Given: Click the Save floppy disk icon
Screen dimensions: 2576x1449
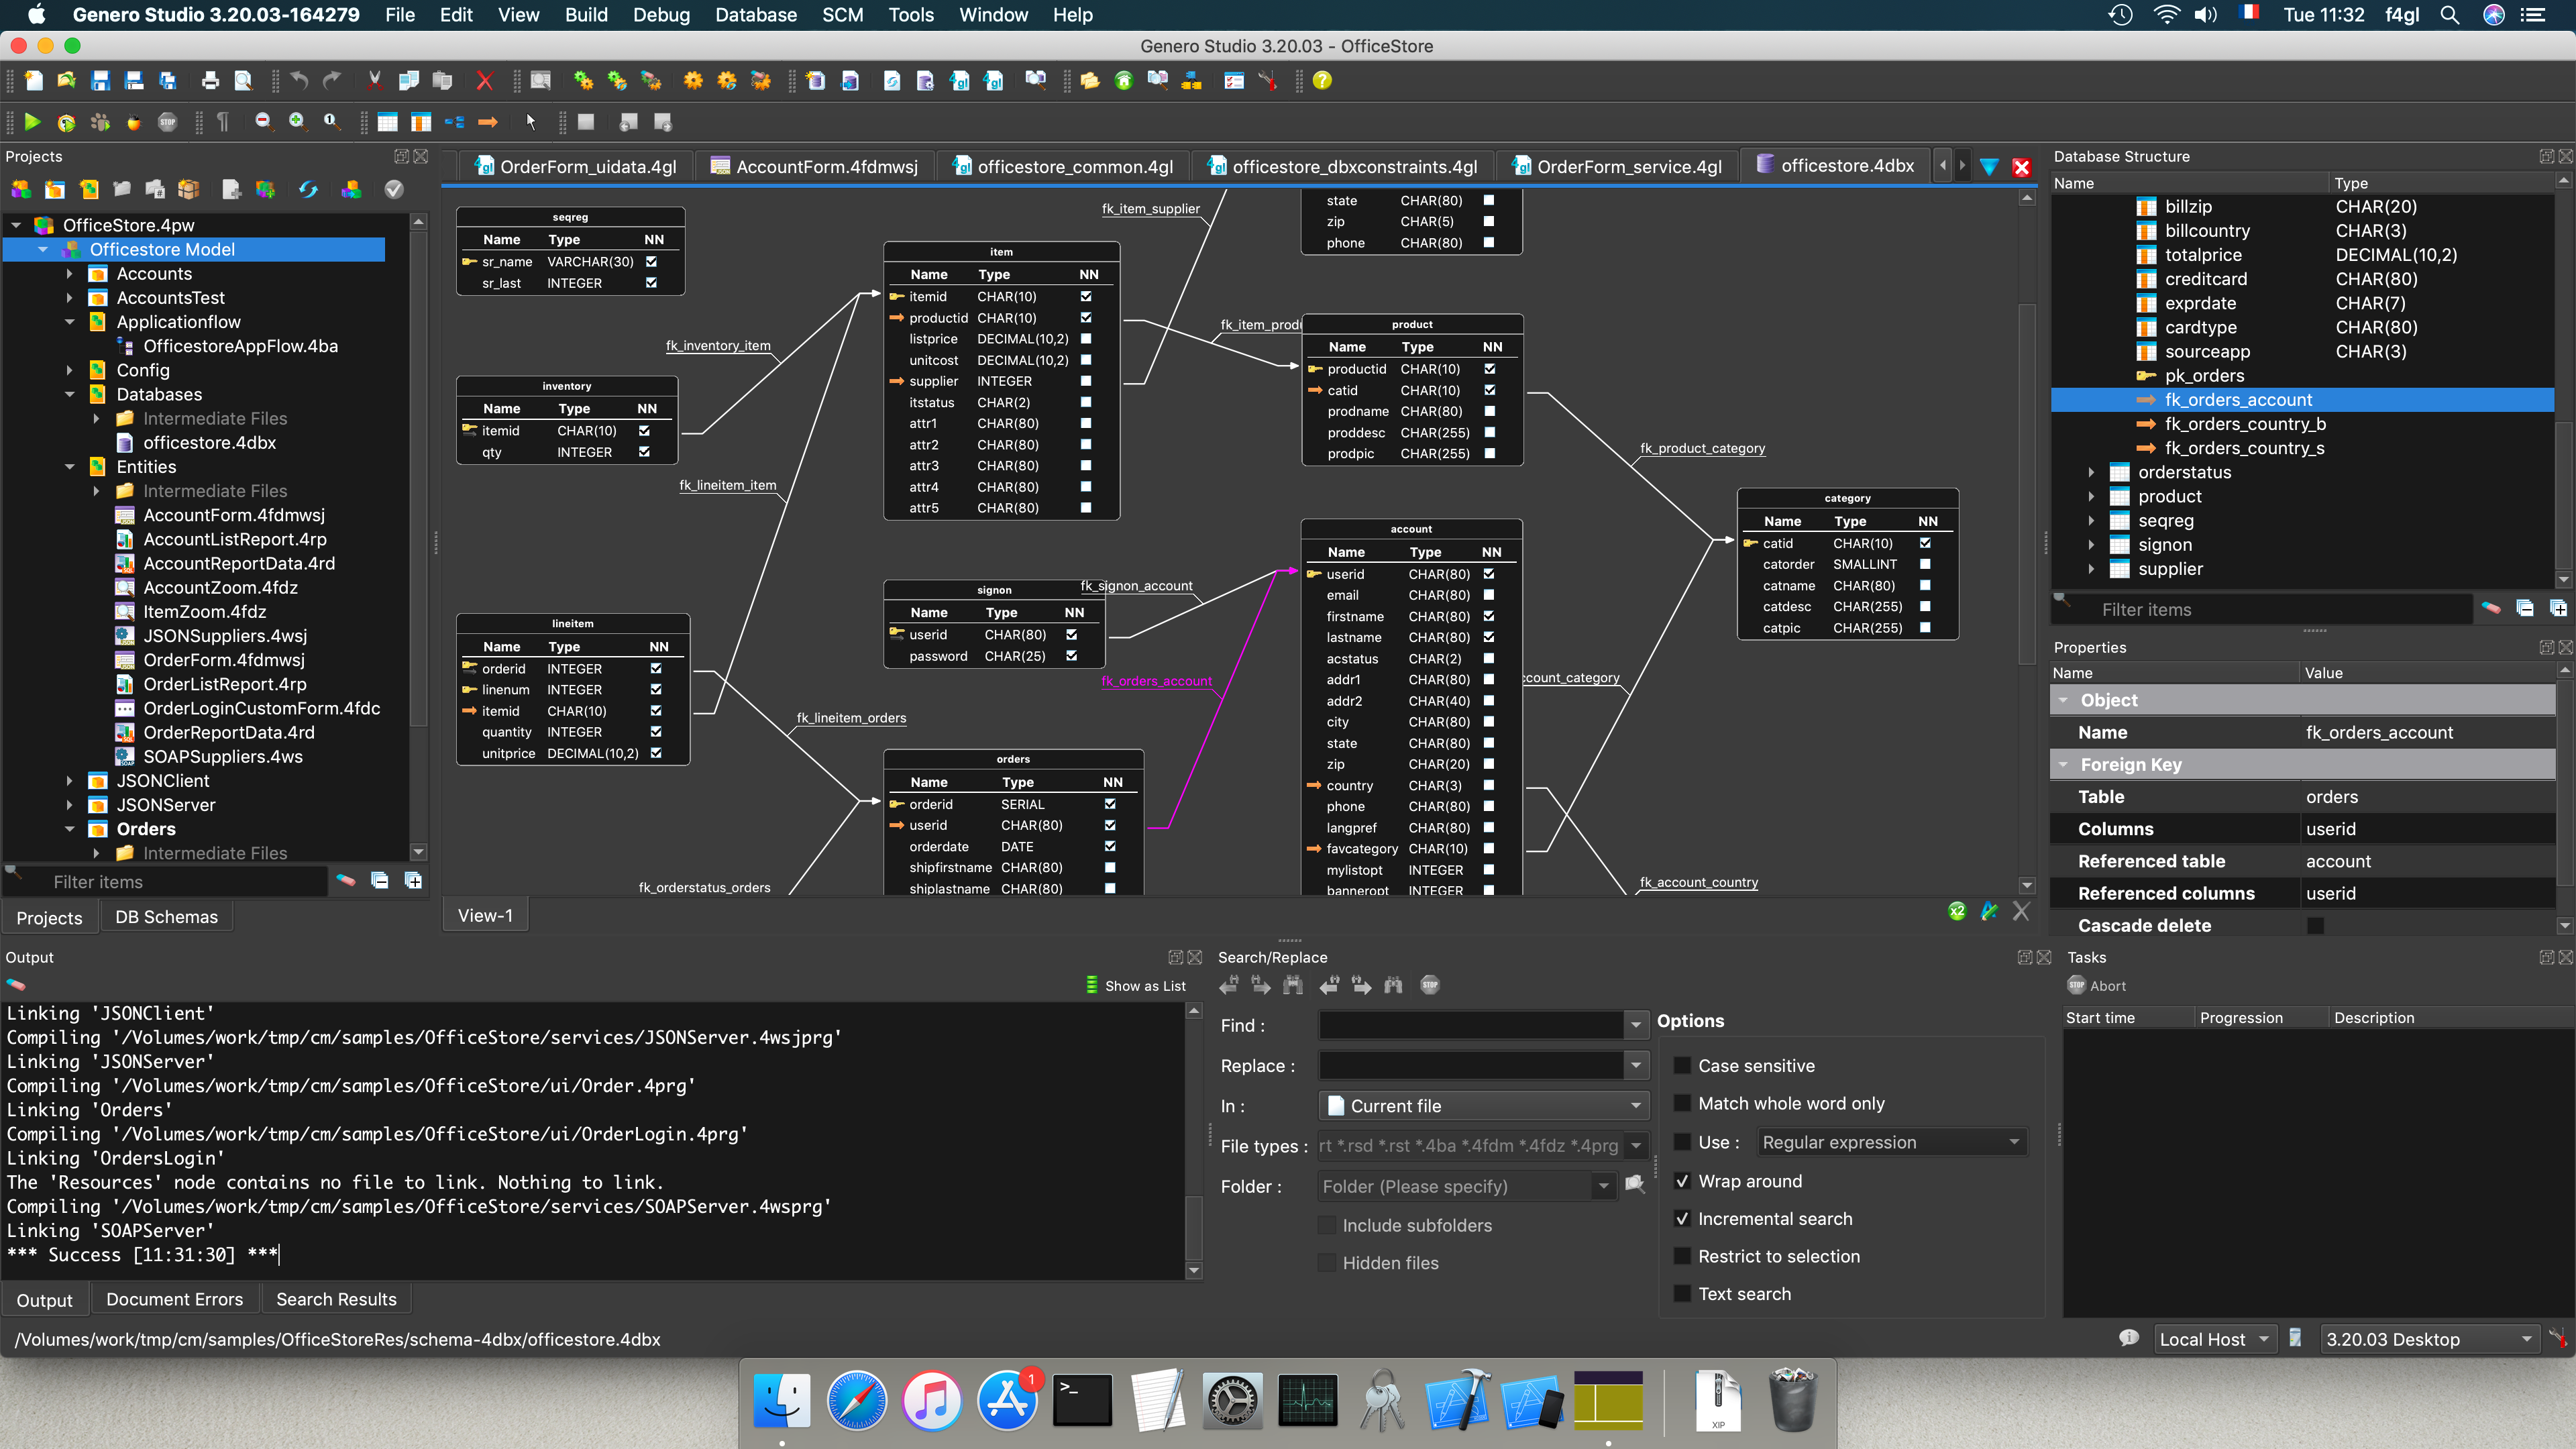Looking at the screenshot, I should 100,81.
